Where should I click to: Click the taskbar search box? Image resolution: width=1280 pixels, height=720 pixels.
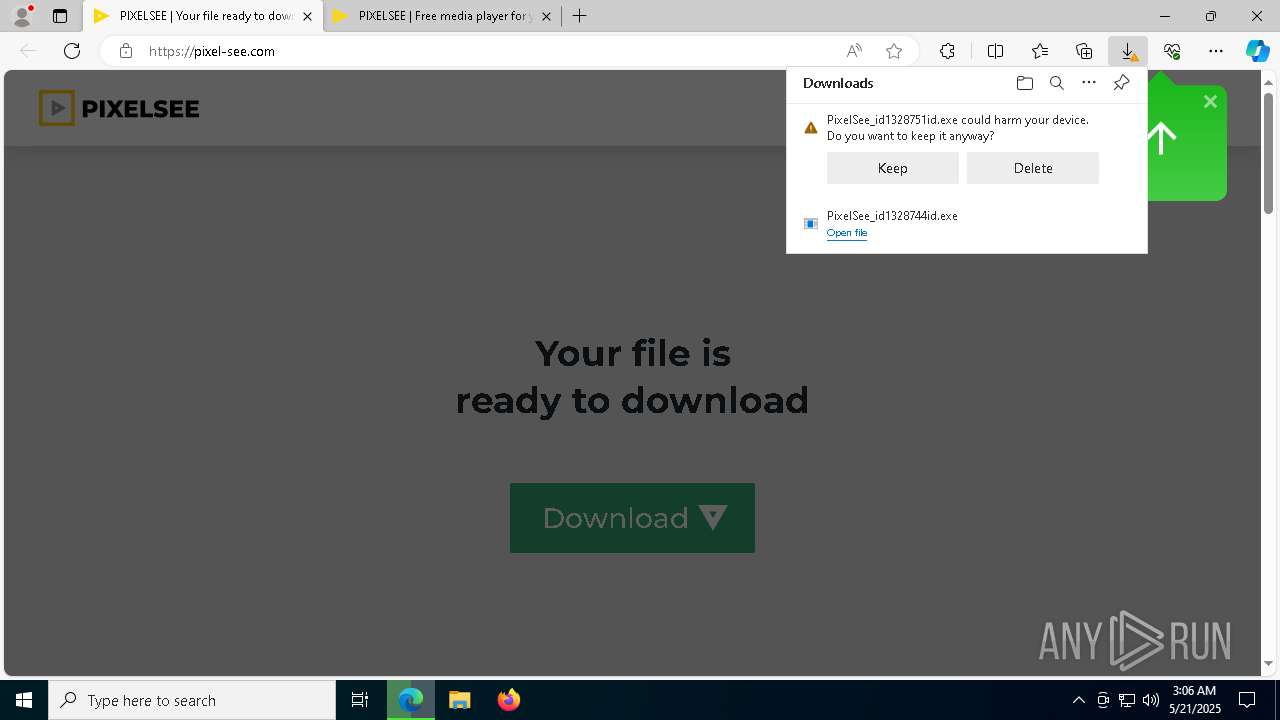(x=192, y=700)
